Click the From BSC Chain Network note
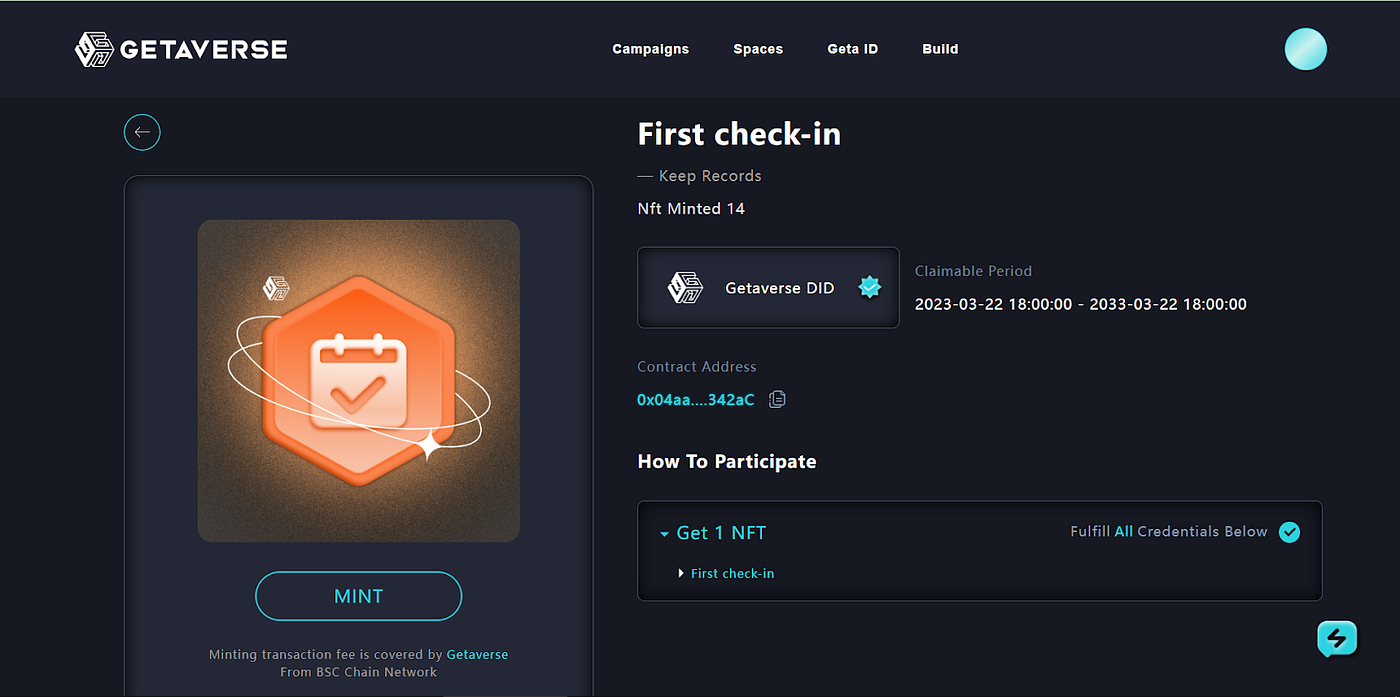The width and height of the screenshot is (1400, 697). pyautogui.click(x=359, y=672)
